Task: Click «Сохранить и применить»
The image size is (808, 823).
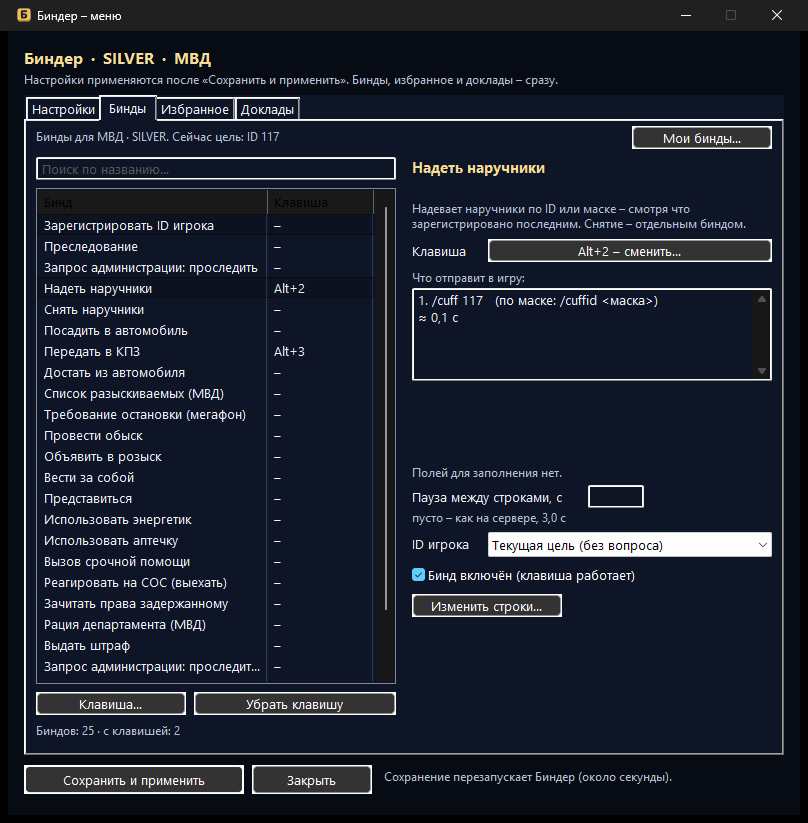Action: click(x=134, y=780)
